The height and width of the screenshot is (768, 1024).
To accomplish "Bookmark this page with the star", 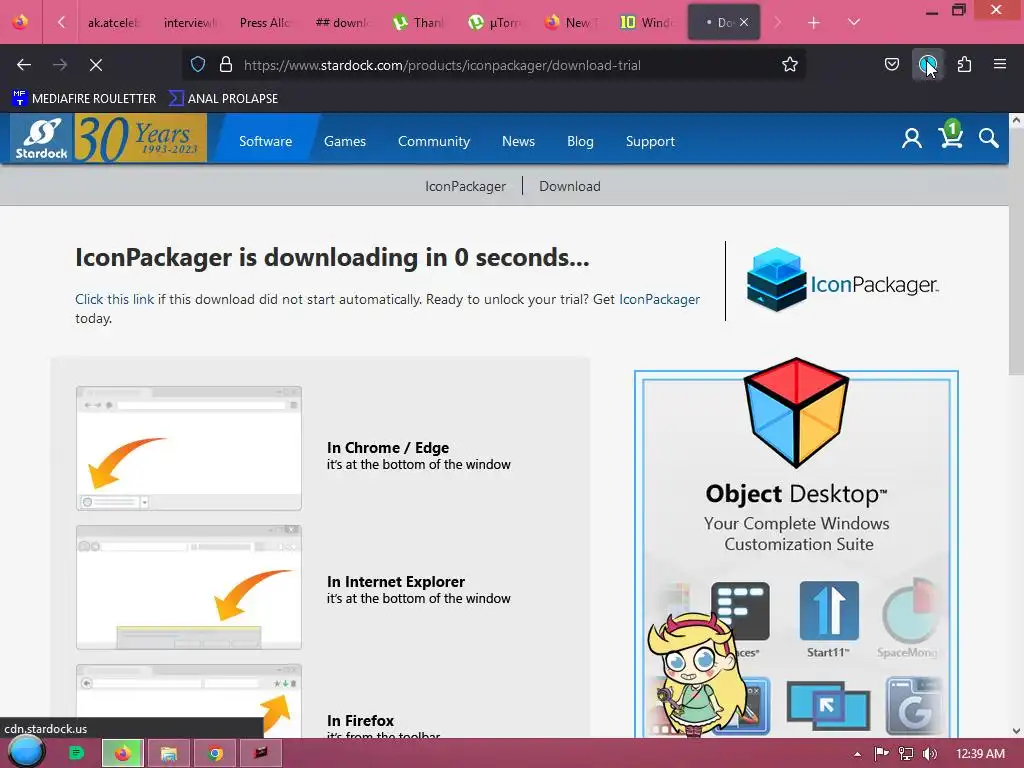I will [790, 64].
